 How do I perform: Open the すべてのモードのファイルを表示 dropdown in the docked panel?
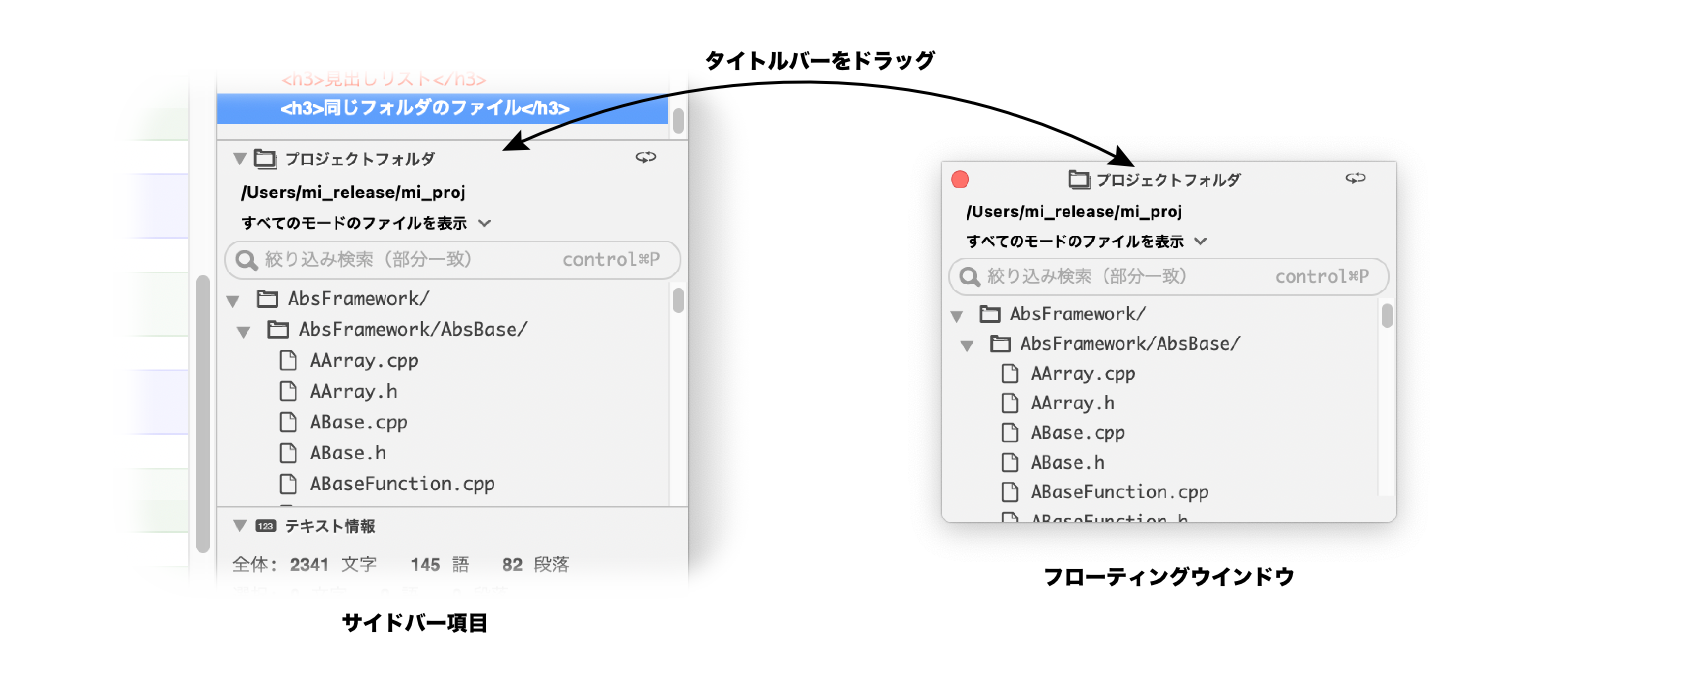pyautogui.click(x=485, y=223)
